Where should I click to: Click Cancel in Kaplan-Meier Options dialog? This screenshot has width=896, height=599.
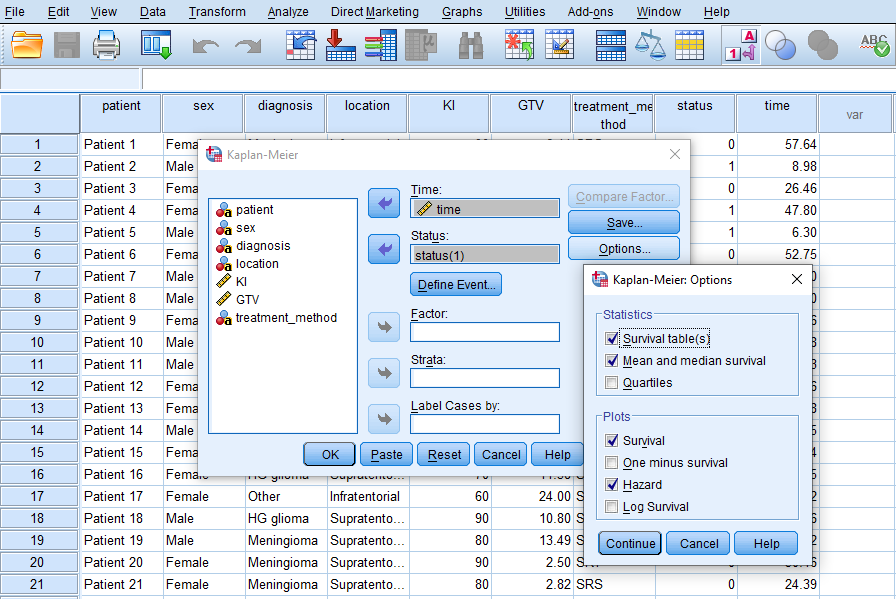point(698,544)
